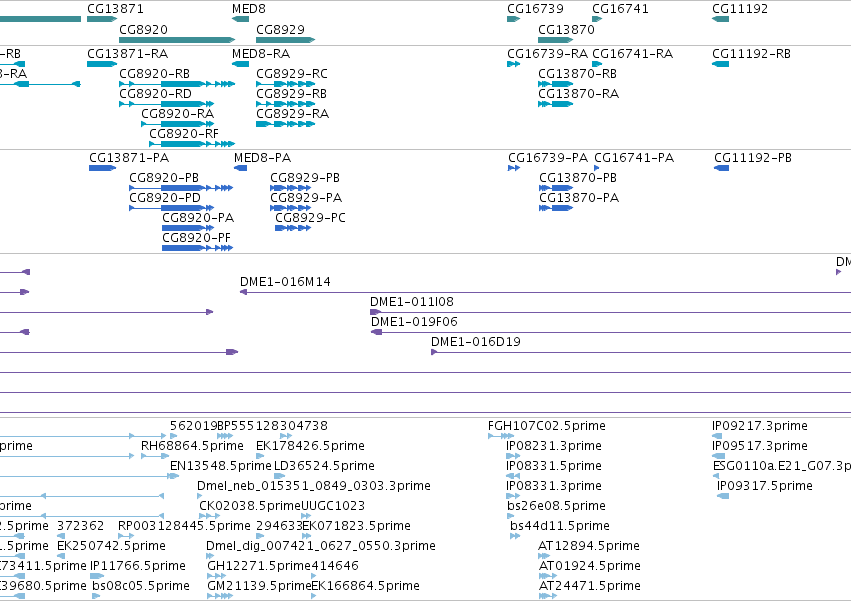
Task: Select protein CG8920-PF
Action: [x=196, y=238]
